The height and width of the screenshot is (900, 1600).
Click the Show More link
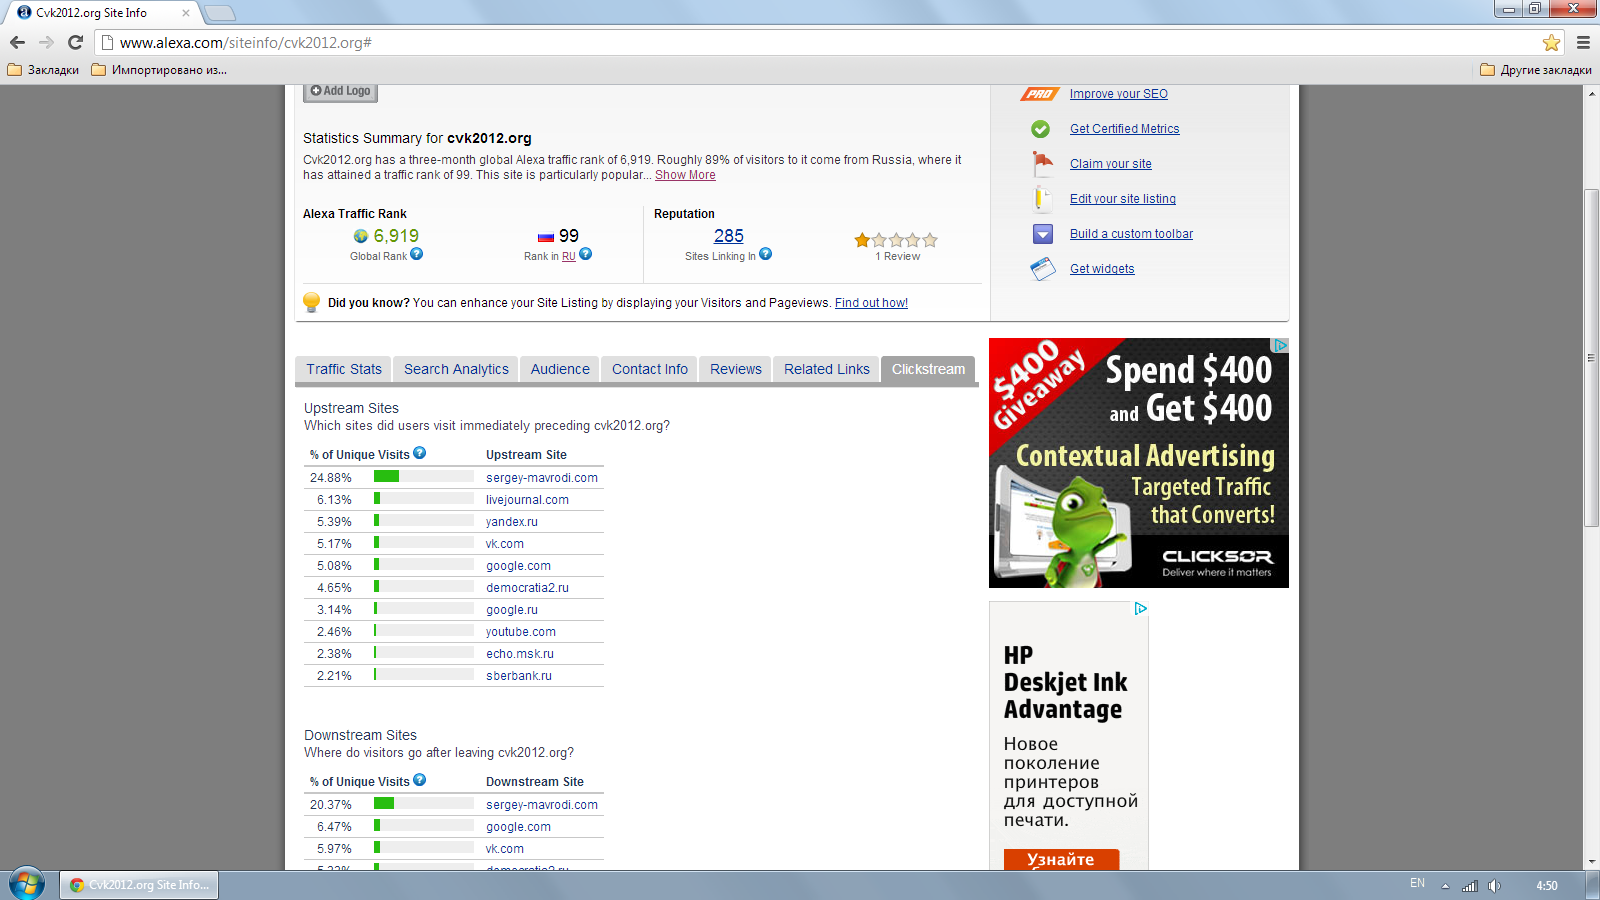(685, 175)
